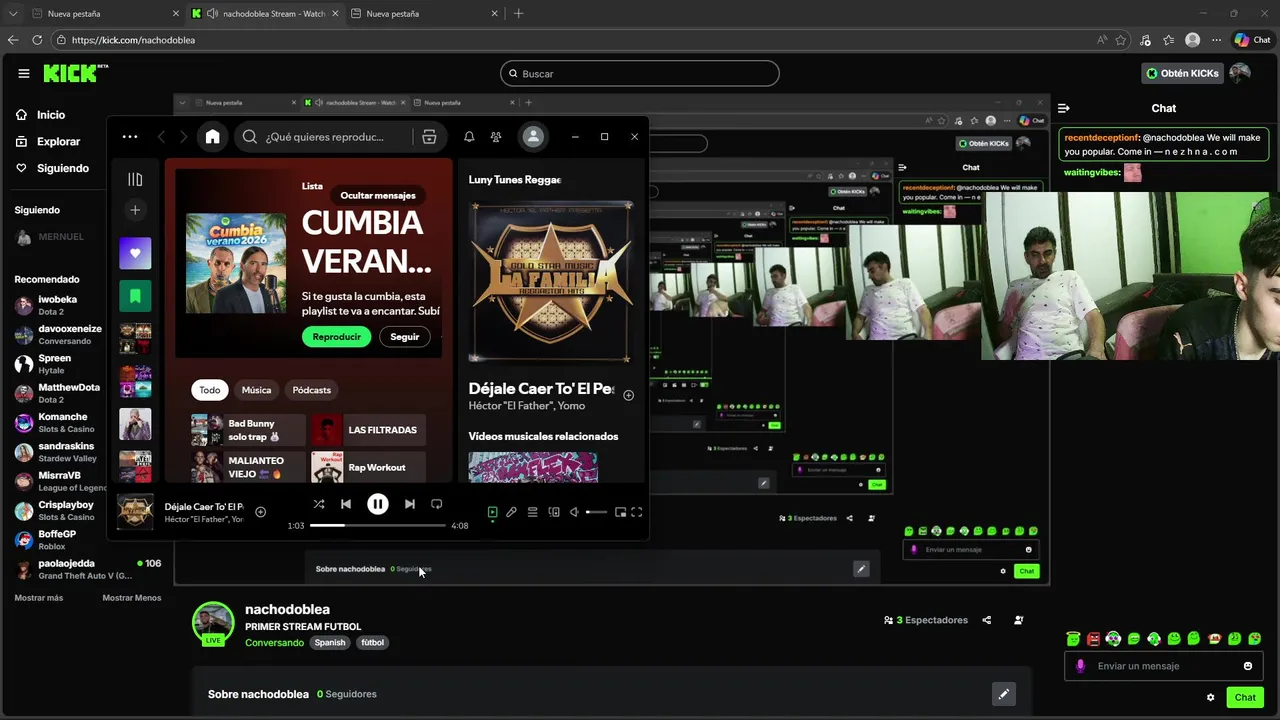The height and width of the screenshot is (720, 1280).
Task: Select the angry red emote in chat
Action: coord(1093,639)
